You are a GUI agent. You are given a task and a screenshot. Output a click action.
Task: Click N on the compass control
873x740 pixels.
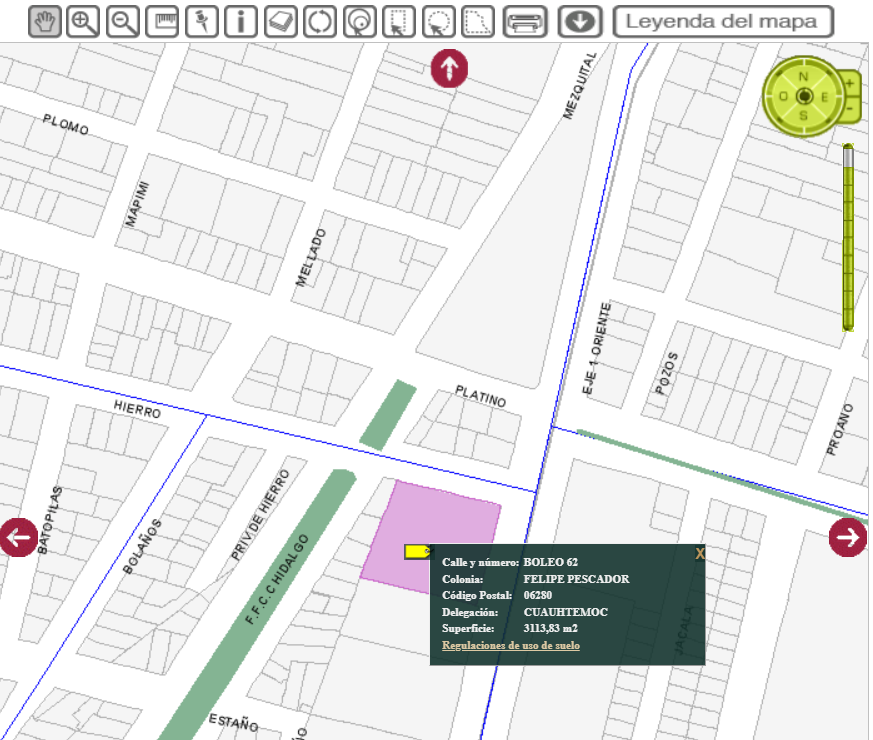(803, 76)
